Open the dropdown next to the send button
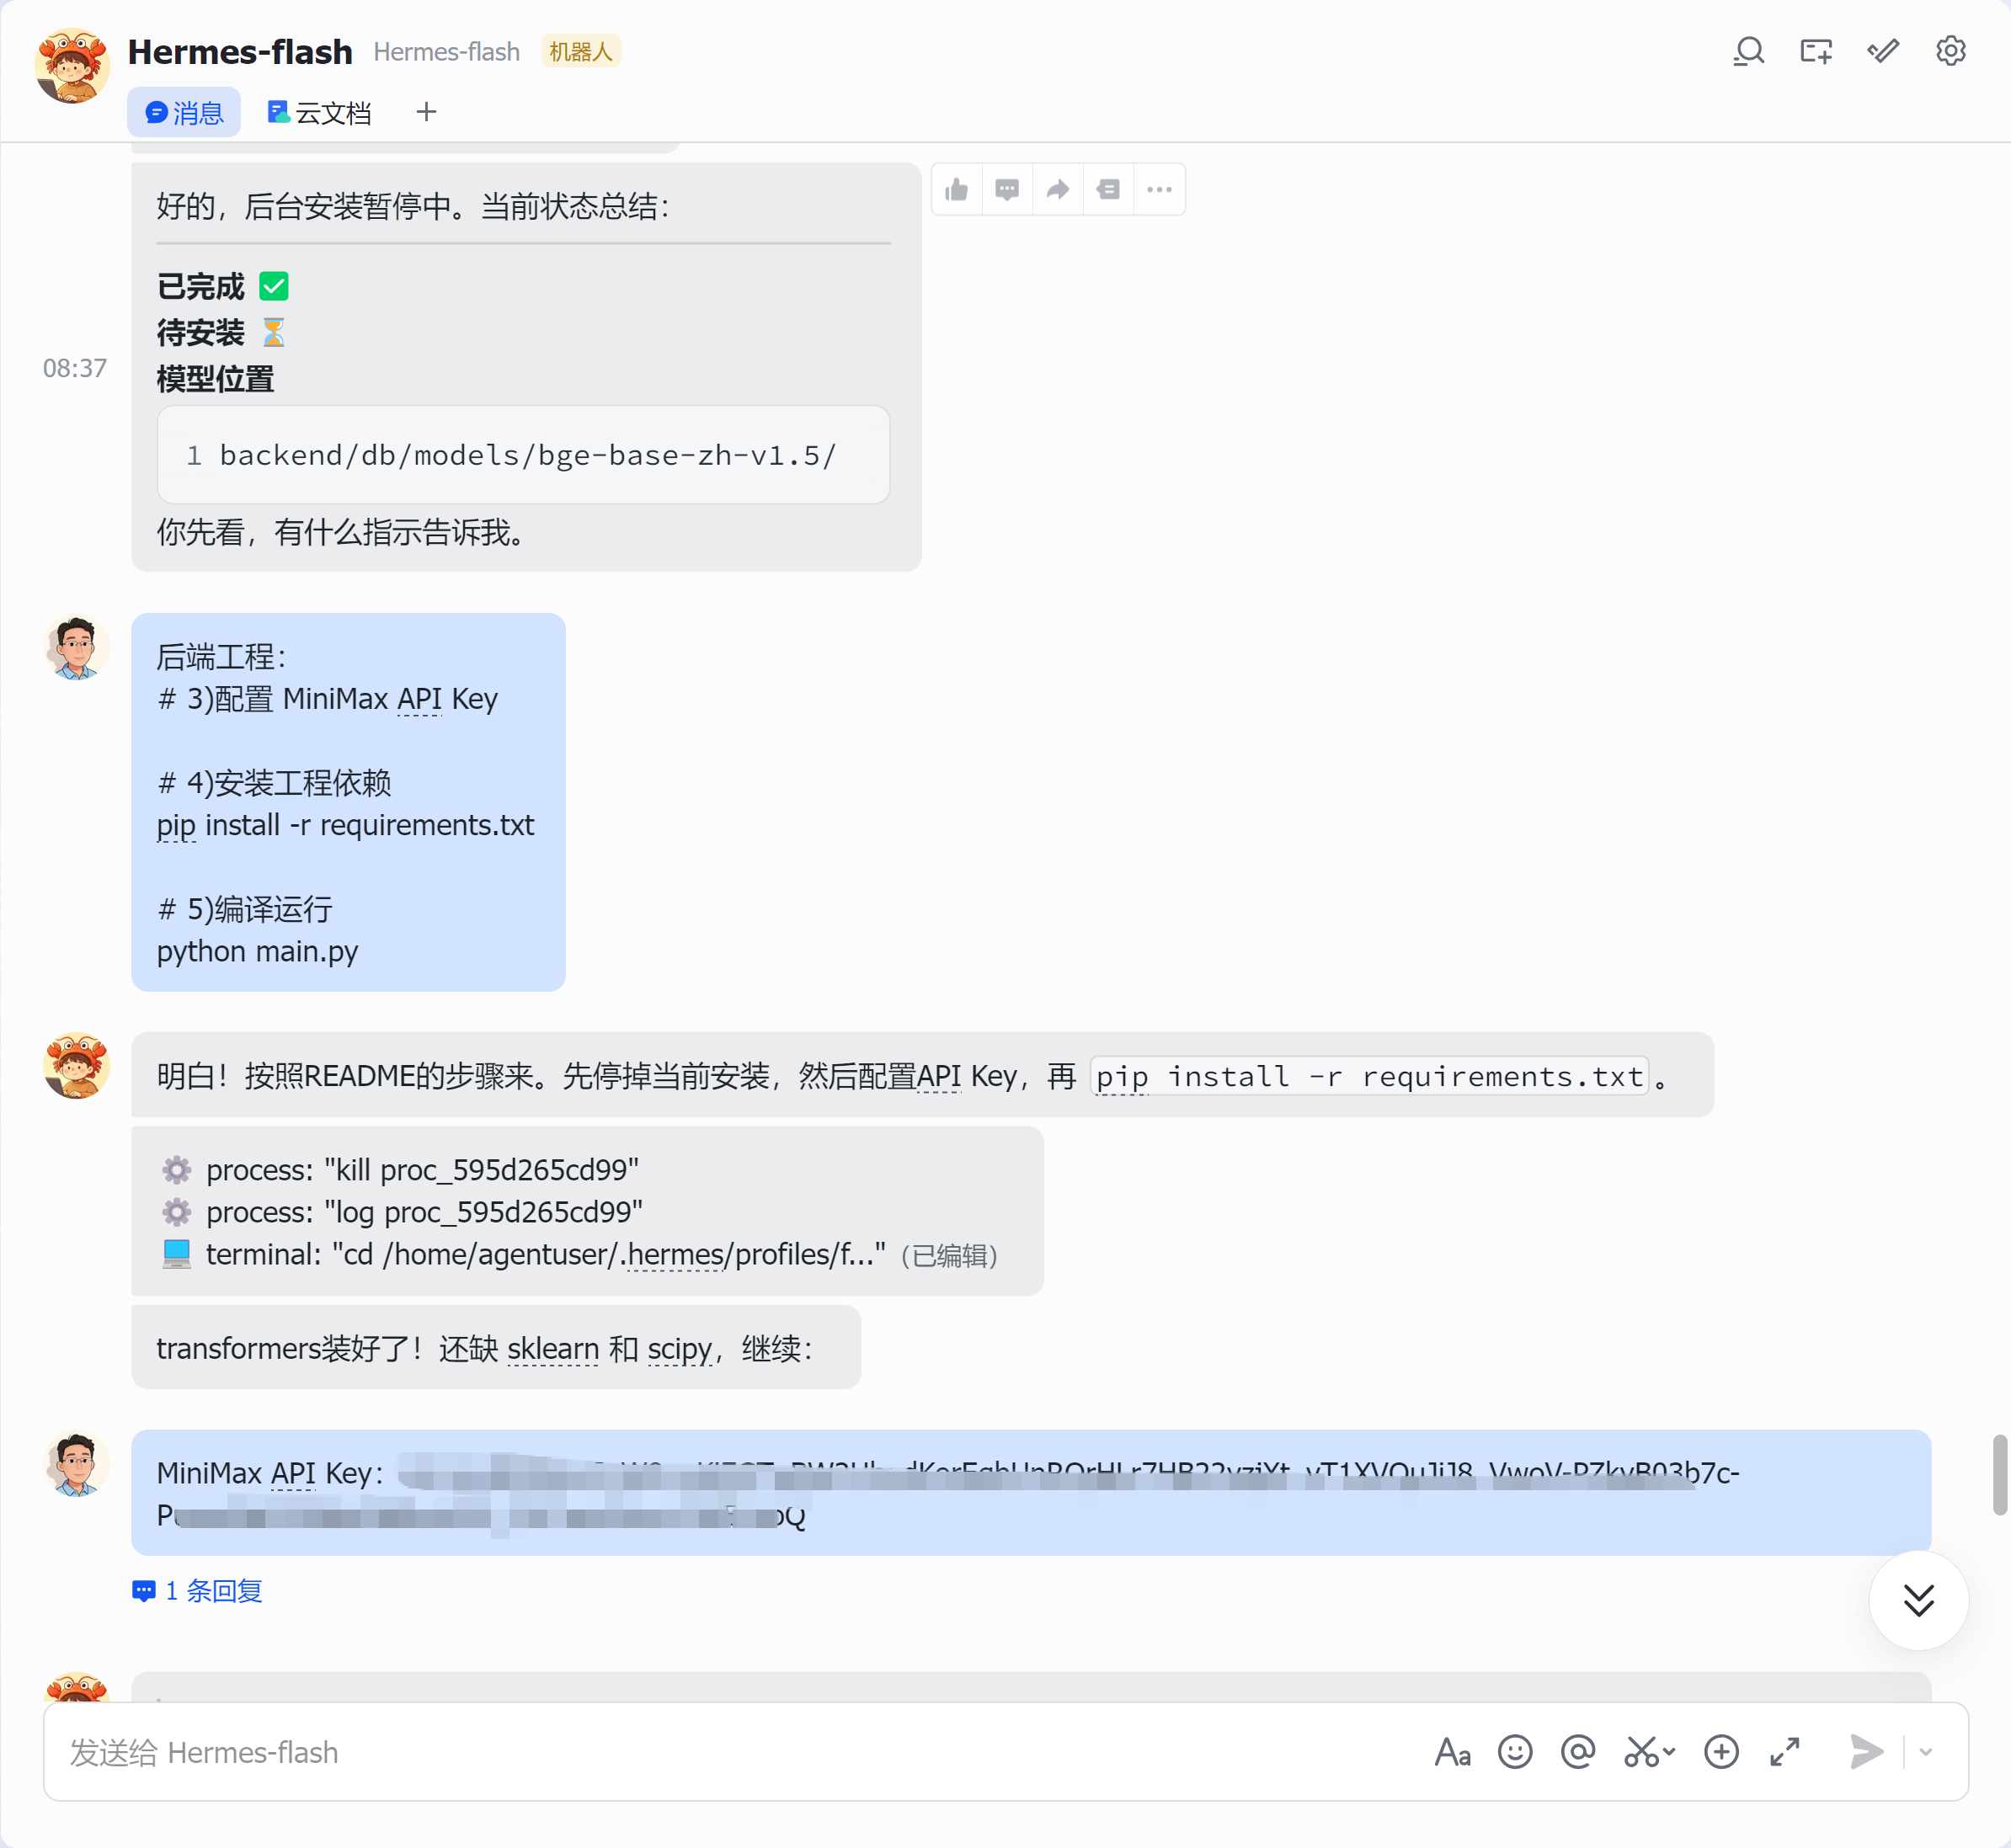2011x1848 pixels. 1926,1752
